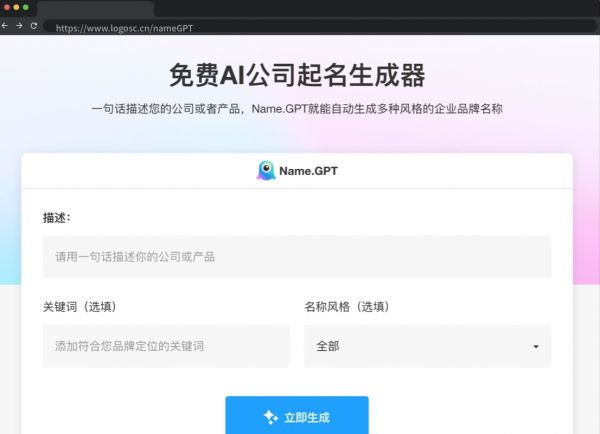Screen dimensions: 600x434
Task: Maximize window with green button
Action: click(26, 7)
